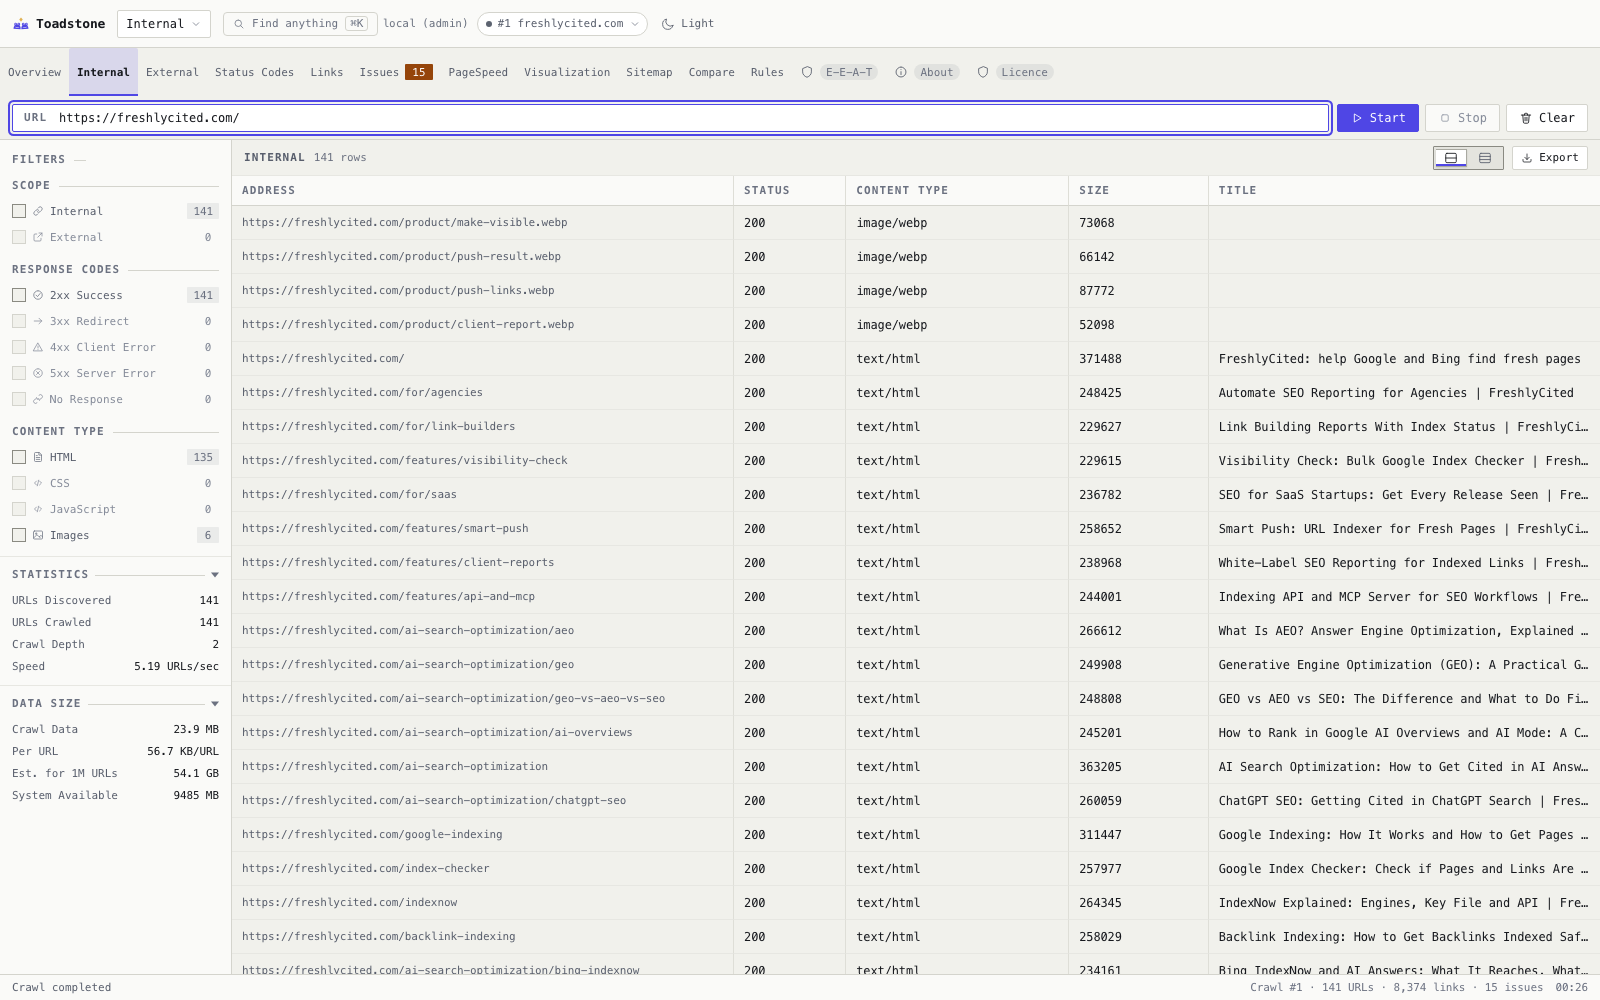Clear the crawl results
The height and width of the screenshot is (1000, 1600).
[1547, 118]
